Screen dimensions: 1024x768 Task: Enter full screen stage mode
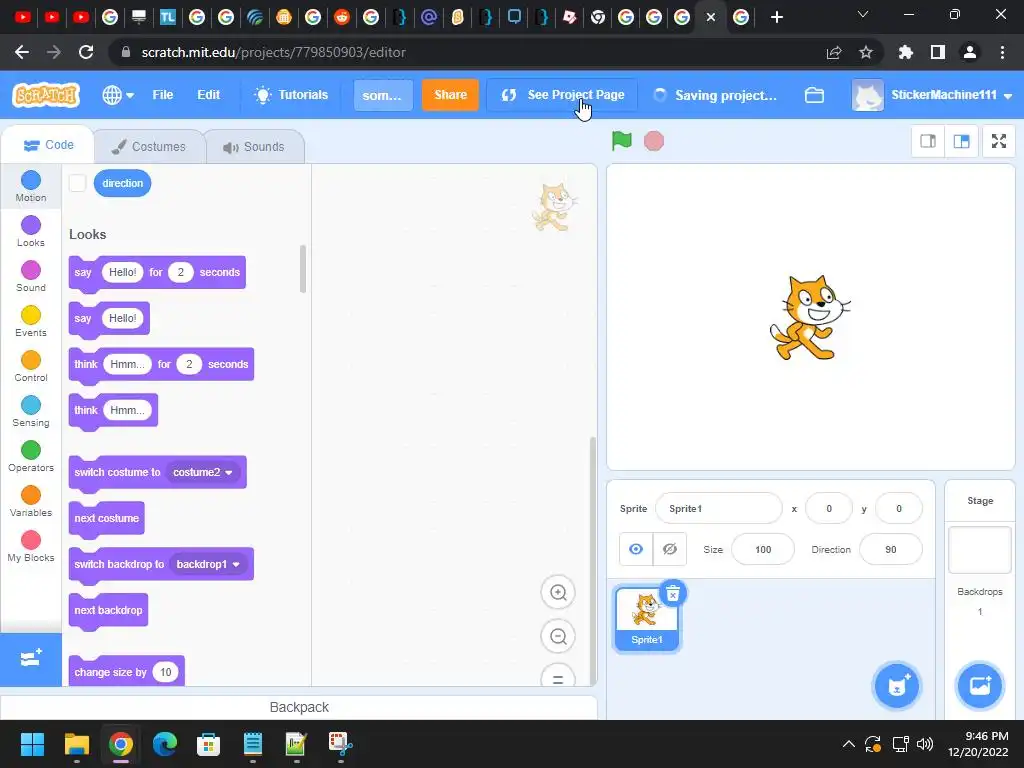click(999, 141)
